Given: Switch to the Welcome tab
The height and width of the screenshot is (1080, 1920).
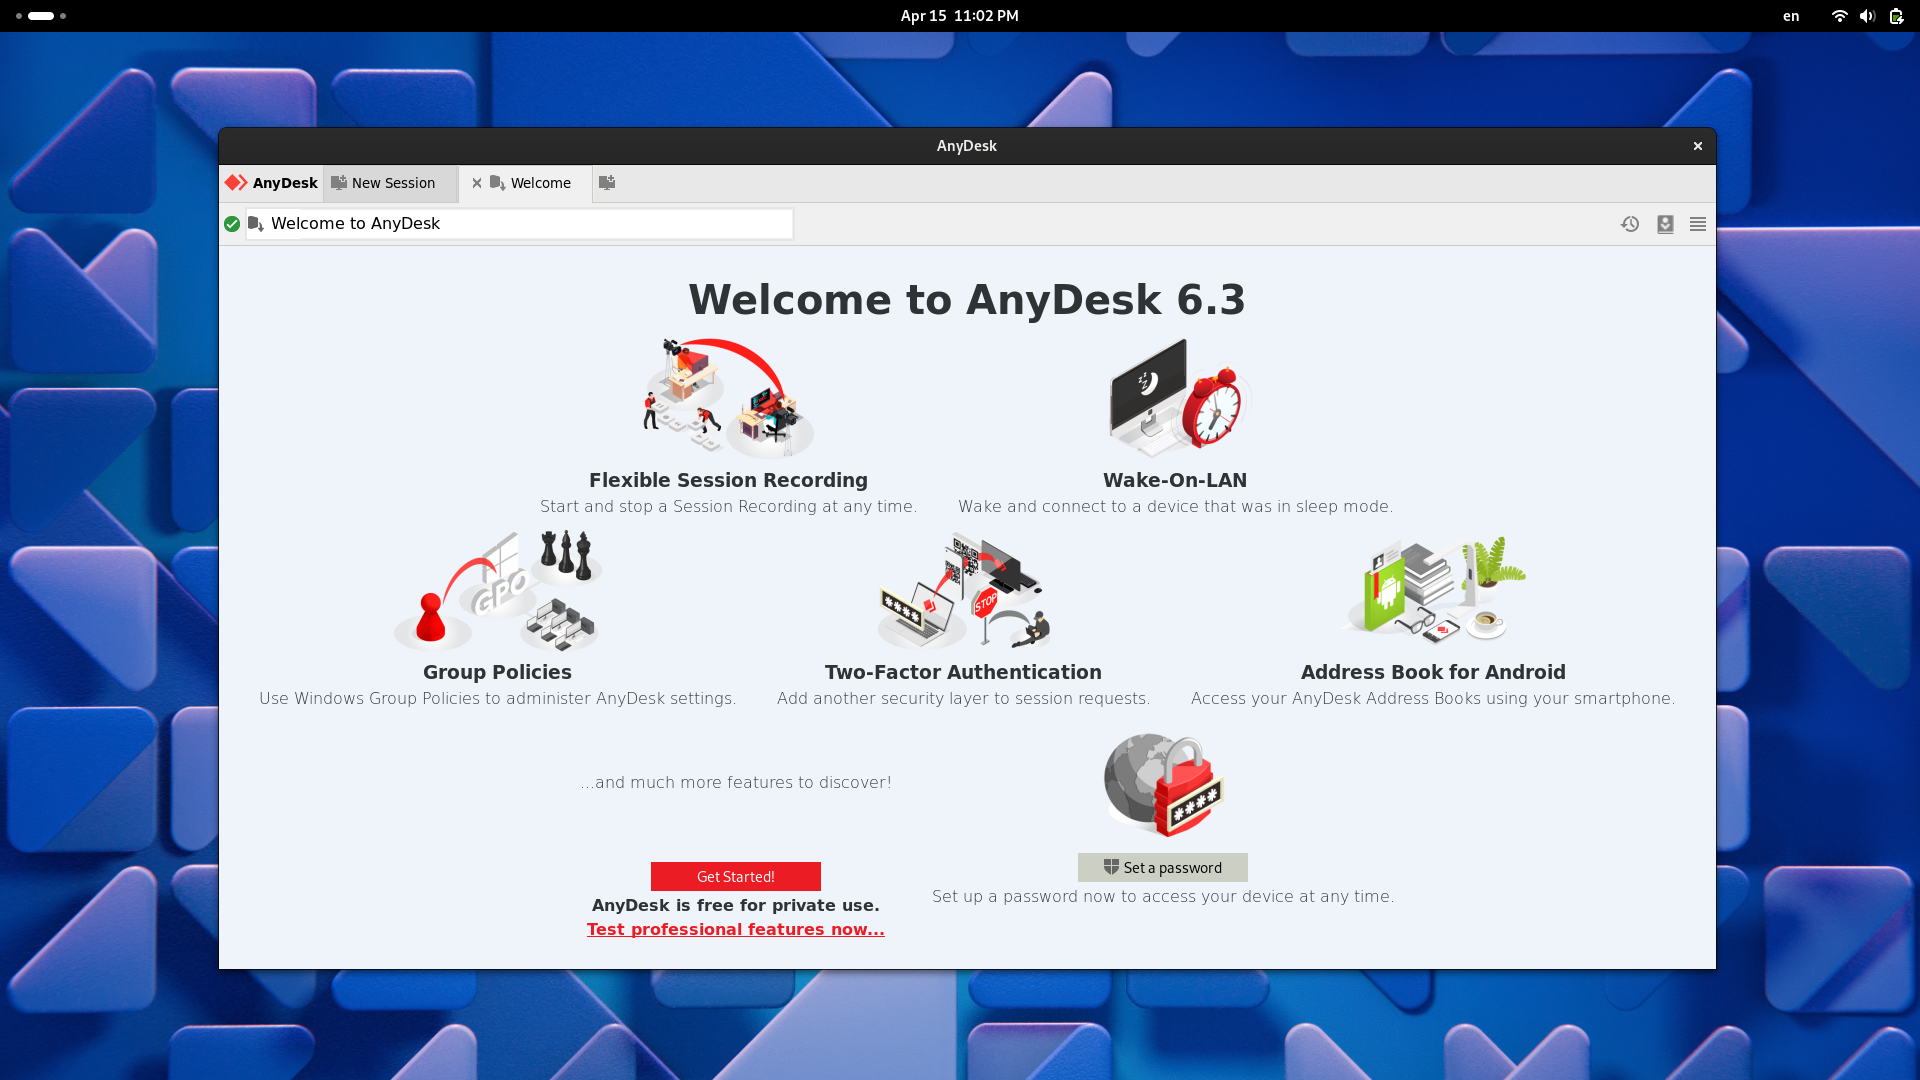Looking at the screenshot, I should tap(538, 182).
